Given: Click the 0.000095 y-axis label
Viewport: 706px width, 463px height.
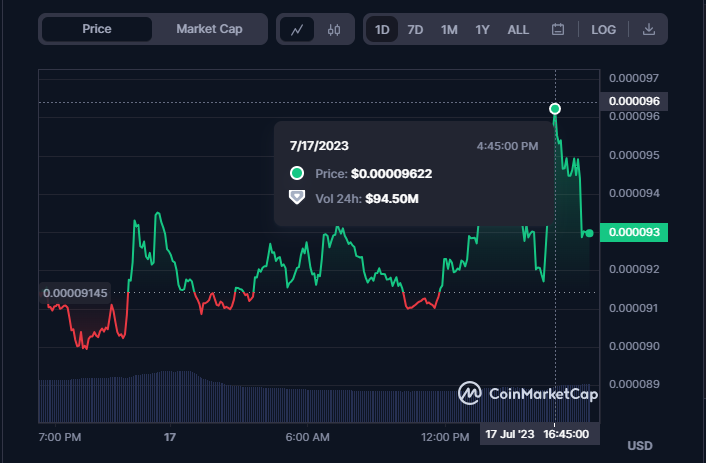Looking at the screenshot, I should [634, 155].
